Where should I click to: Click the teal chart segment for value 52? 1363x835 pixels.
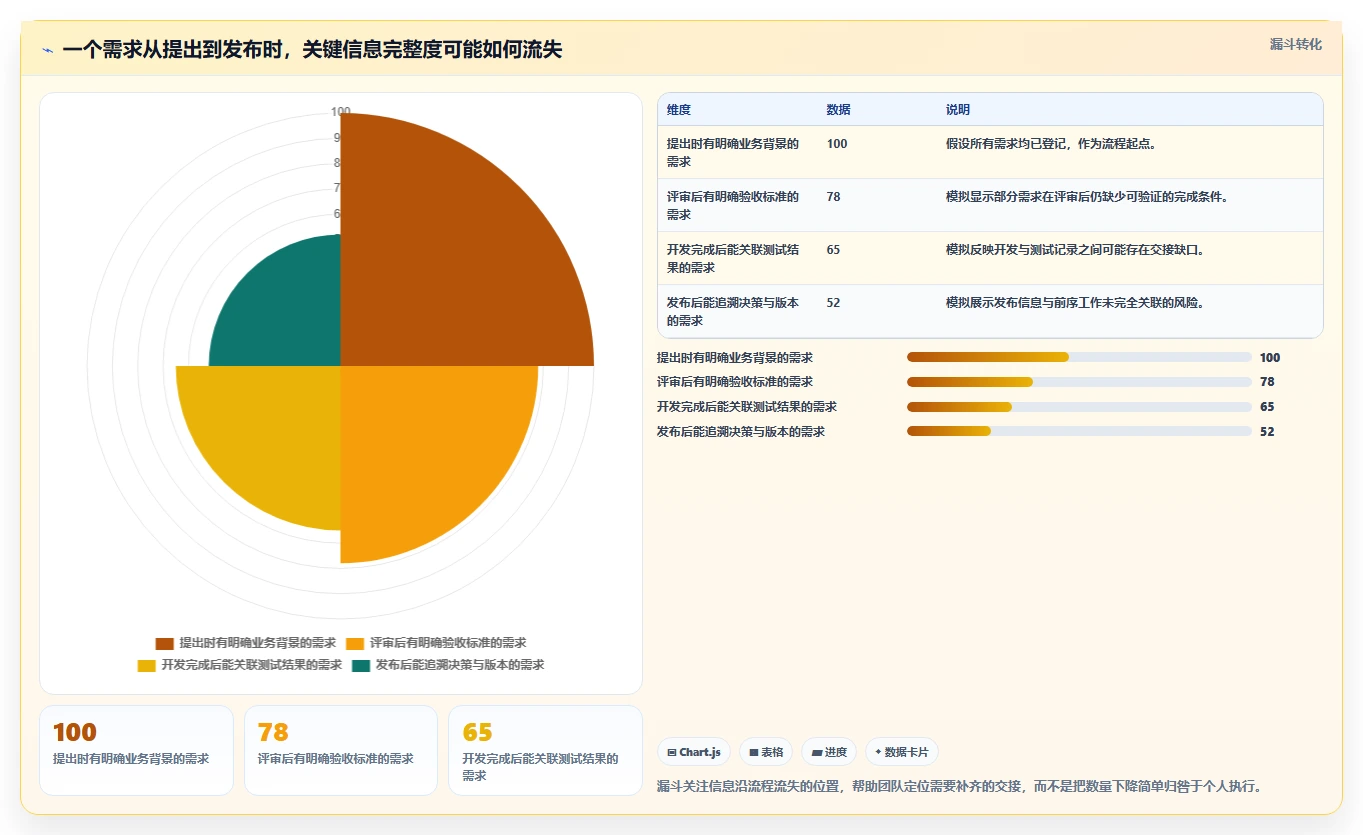coord(290,315)
